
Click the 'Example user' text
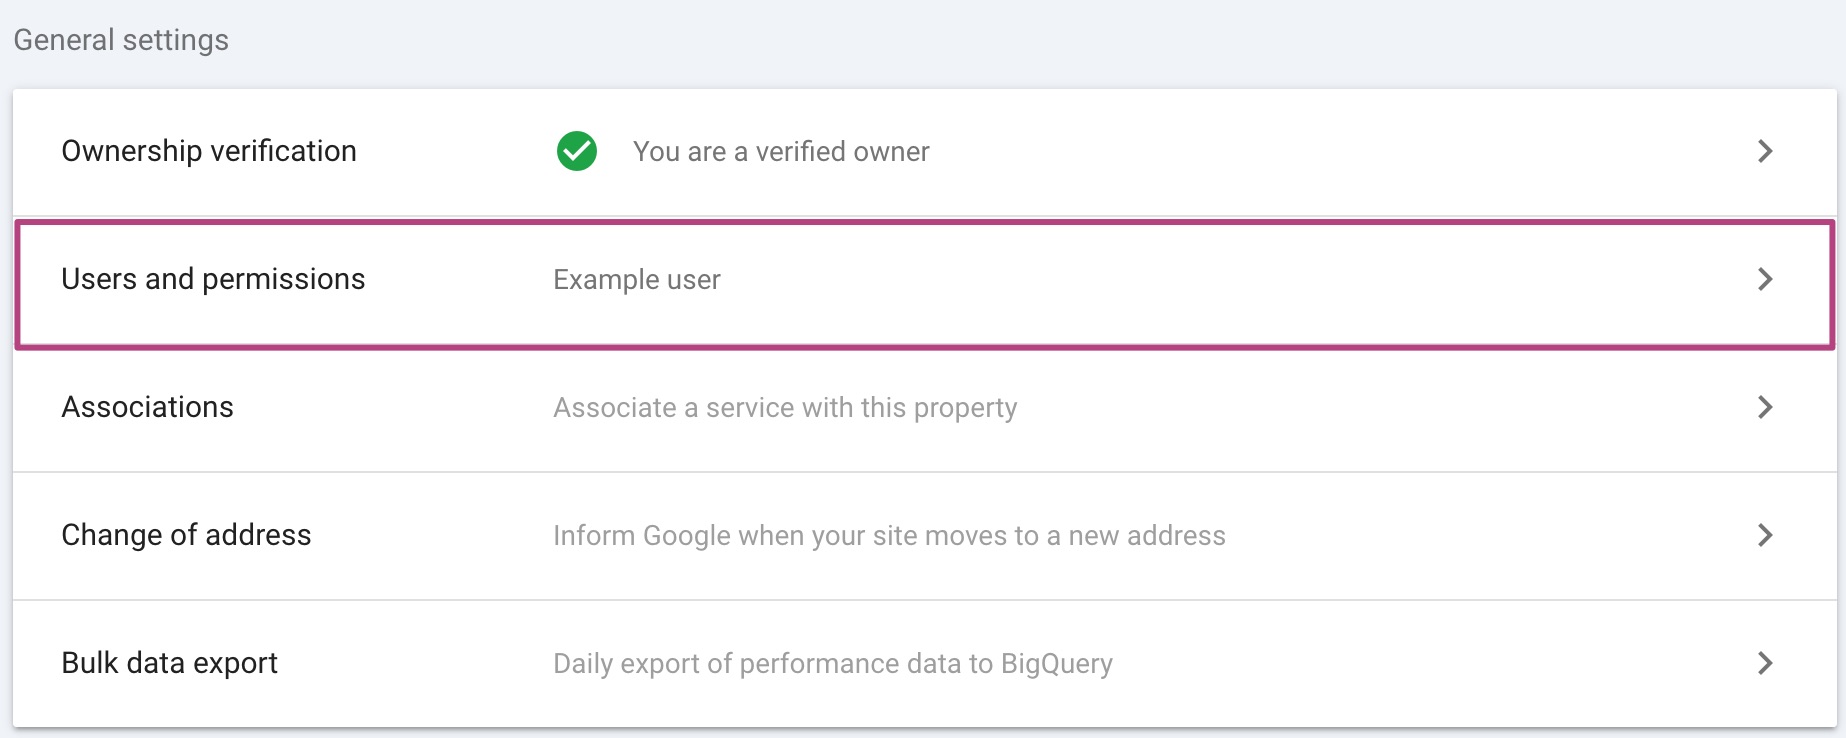click(637, 280)
